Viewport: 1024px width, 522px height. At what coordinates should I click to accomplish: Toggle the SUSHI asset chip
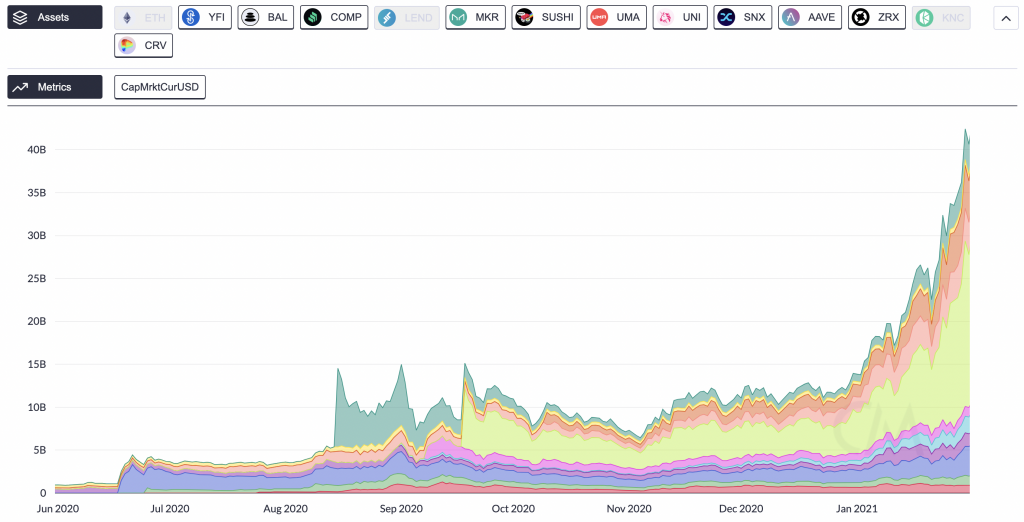[x=546, y=18]
